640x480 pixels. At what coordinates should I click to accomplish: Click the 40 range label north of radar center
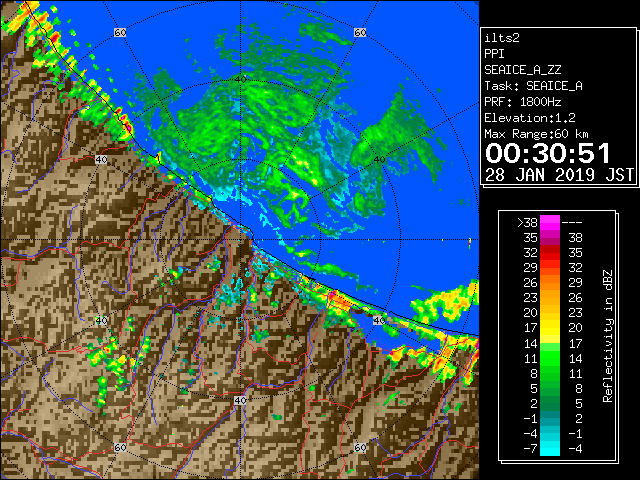click(x=240, y=79)
